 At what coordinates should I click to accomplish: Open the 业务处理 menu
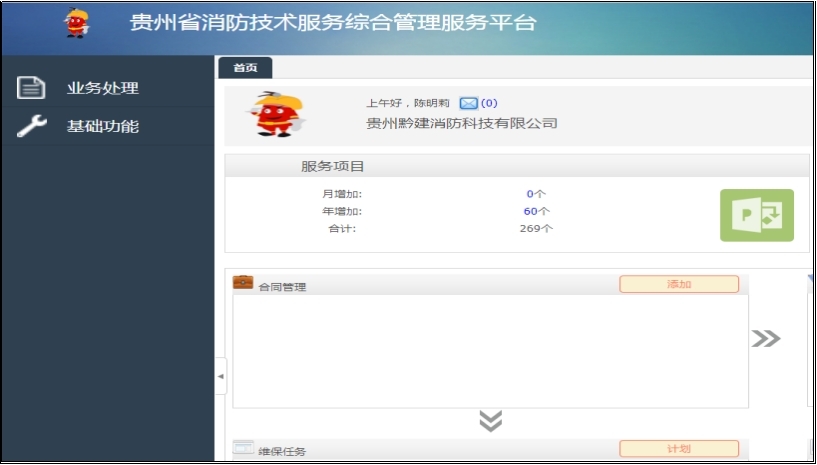point(102,88)
